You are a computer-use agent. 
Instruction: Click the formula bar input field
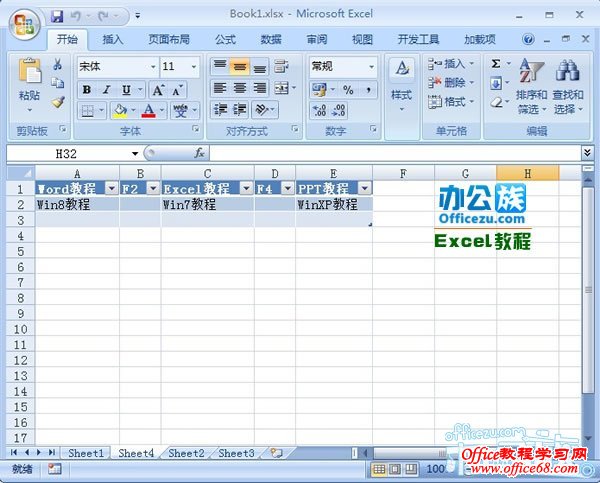(x=395, y=153)
